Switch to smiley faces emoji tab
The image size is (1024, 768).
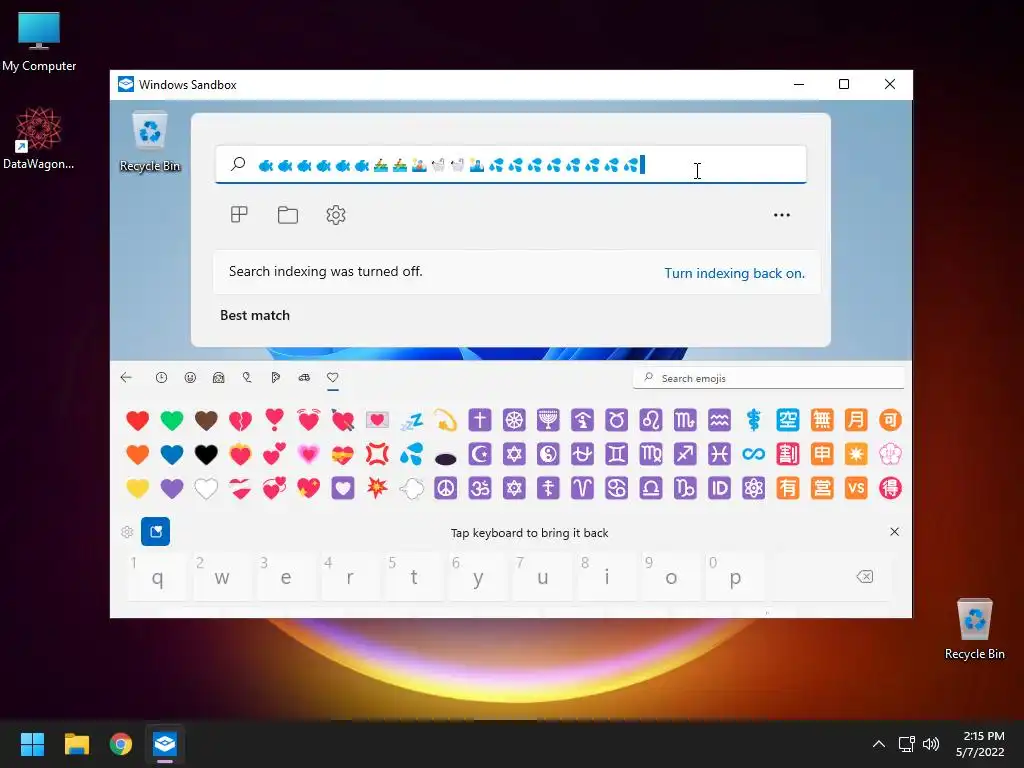190,377
